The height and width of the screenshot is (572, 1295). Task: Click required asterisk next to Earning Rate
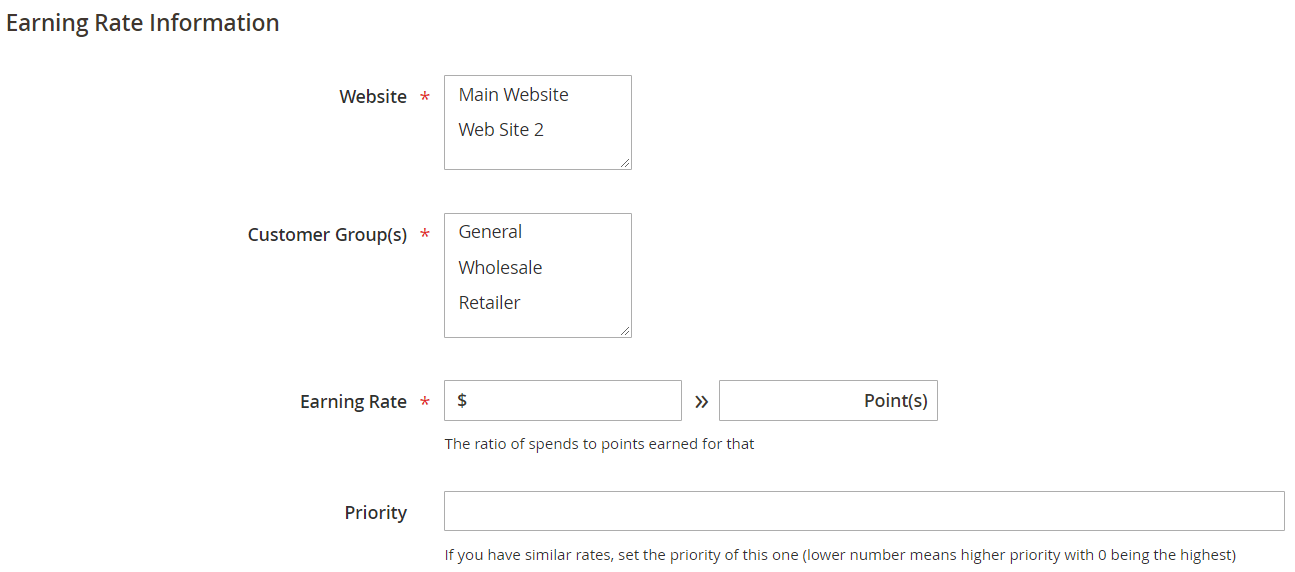pos(425,403)
